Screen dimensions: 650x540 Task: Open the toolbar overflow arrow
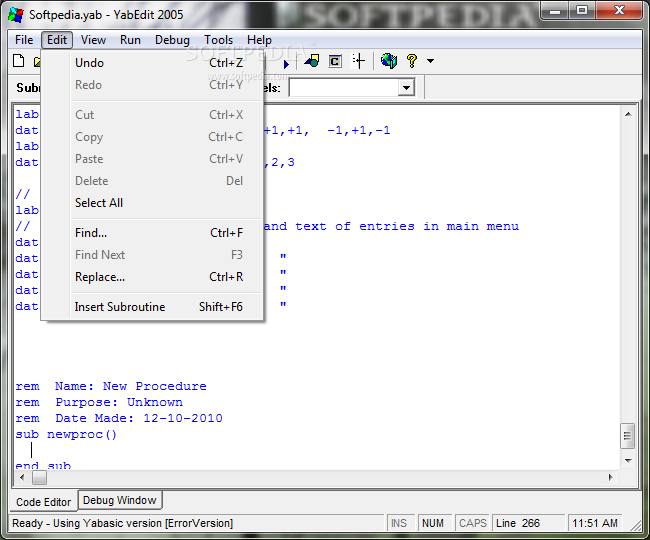[431, 61]
